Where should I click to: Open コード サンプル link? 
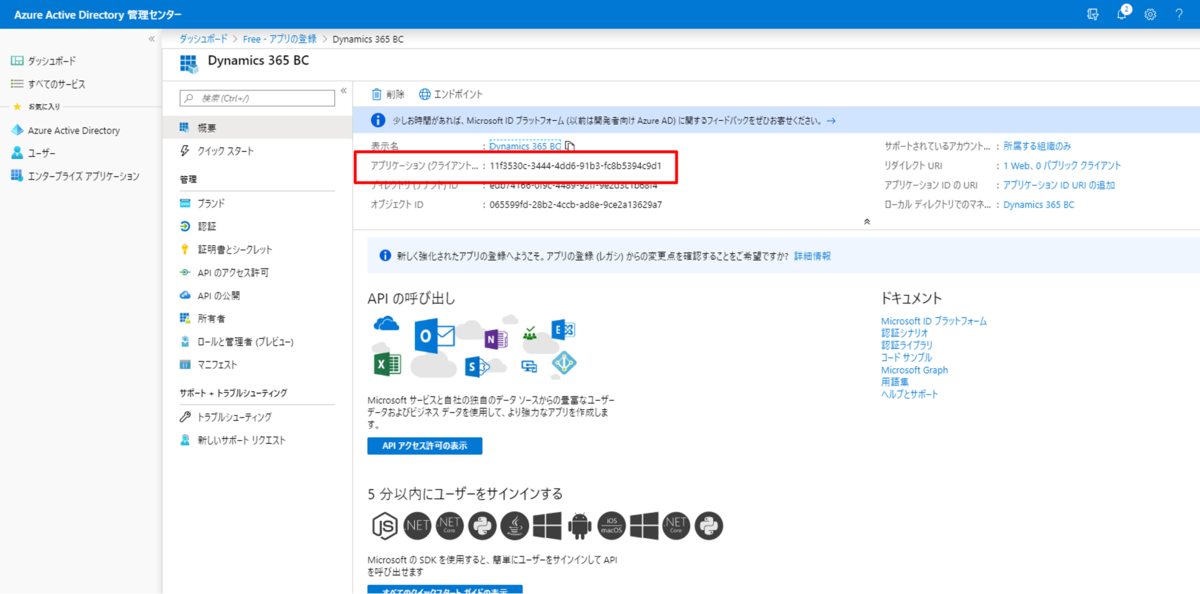[x=906, y=357]
